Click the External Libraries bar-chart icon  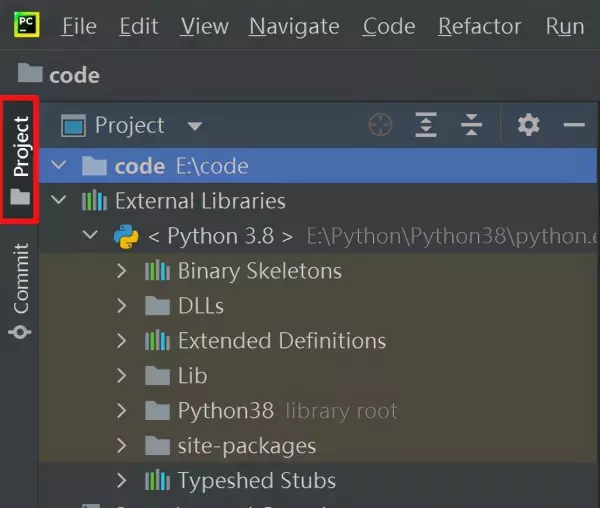[x=94, y=200]
